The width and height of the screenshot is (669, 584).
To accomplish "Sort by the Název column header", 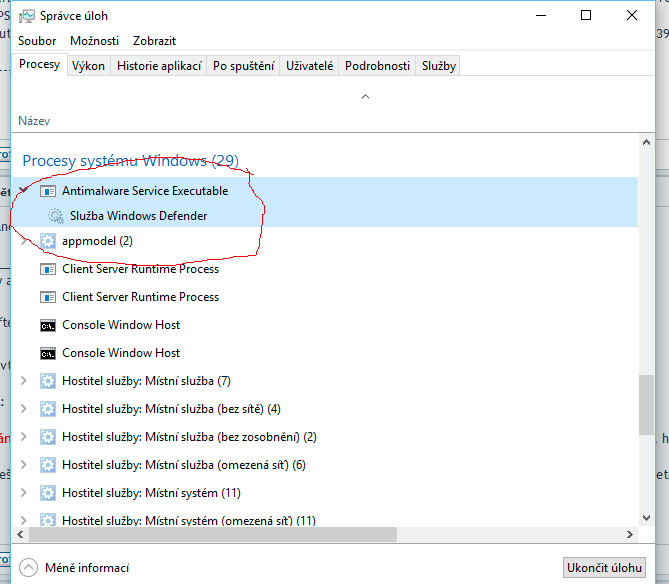I will [x=34, y=121].
